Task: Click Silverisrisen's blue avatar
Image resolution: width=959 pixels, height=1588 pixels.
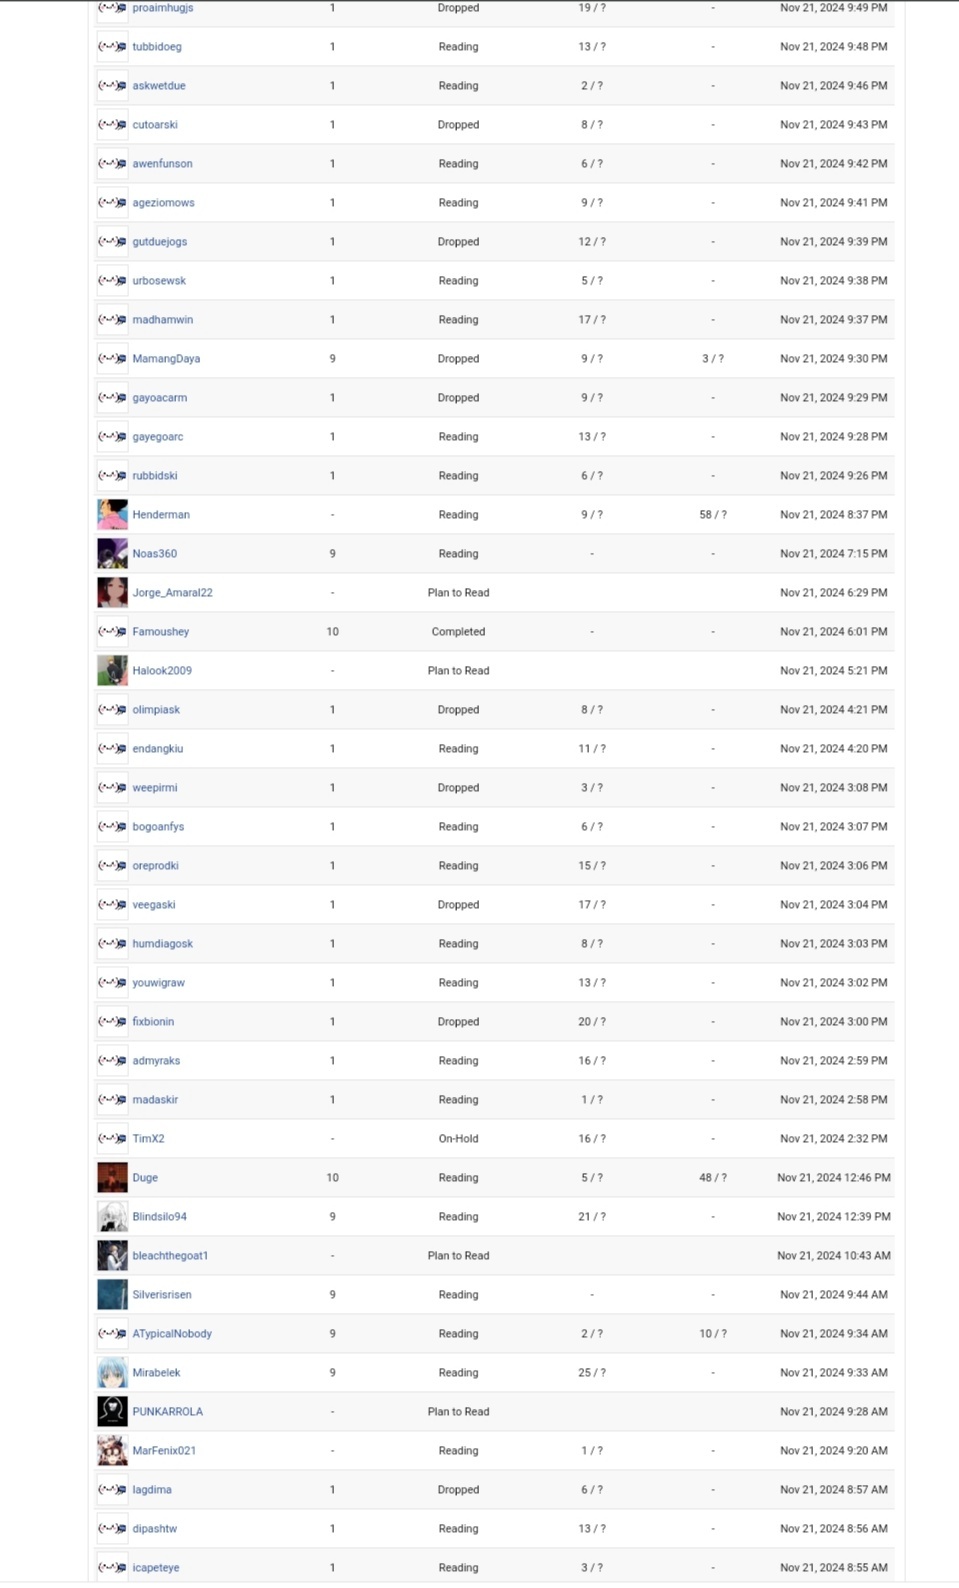Action: pyautogui.click(x=112, y=1295)
